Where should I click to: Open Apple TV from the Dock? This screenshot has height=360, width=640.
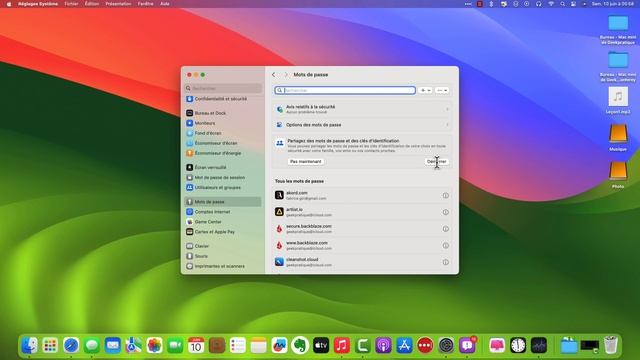[x=321, y=345]
